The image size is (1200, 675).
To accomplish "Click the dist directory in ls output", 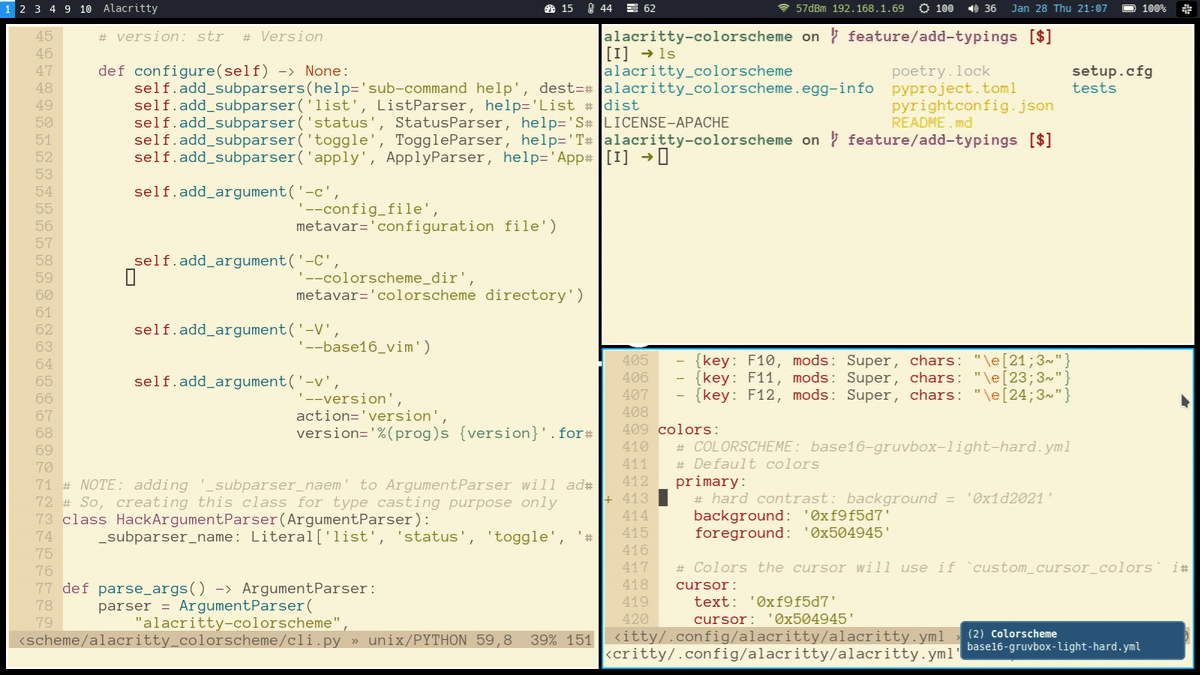I will (622, 105).
